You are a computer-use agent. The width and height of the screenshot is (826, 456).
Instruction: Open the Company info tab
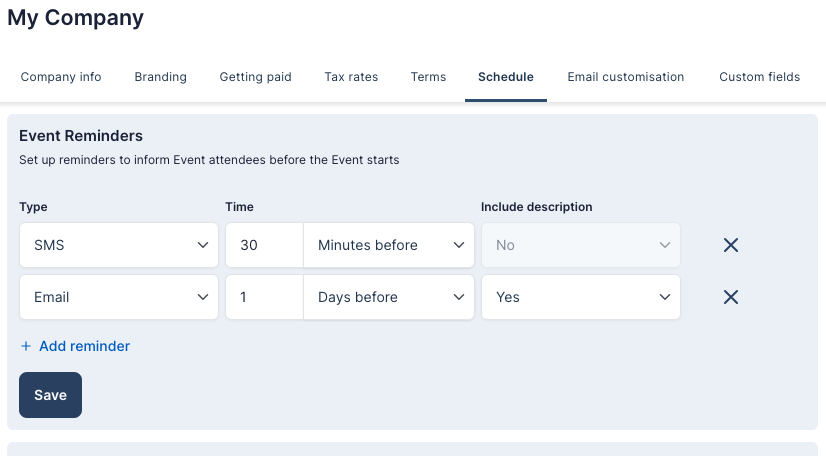click(61, 77)
